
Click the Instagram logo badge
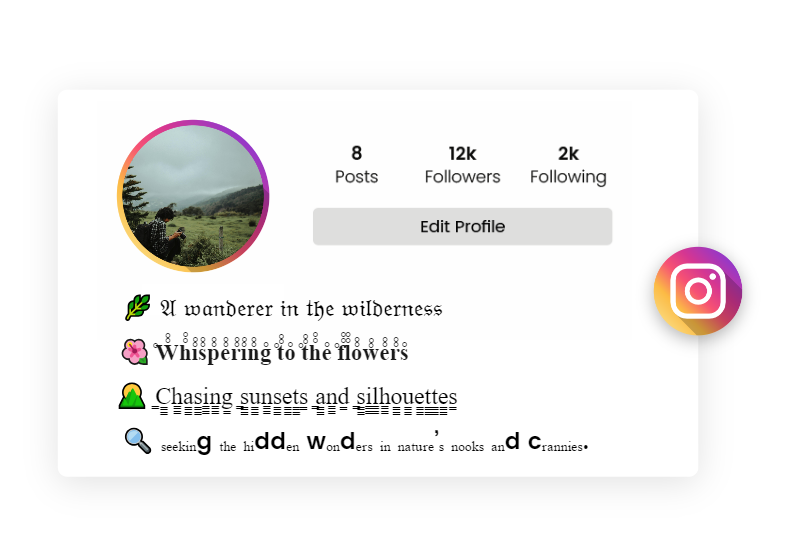point(697,291)
